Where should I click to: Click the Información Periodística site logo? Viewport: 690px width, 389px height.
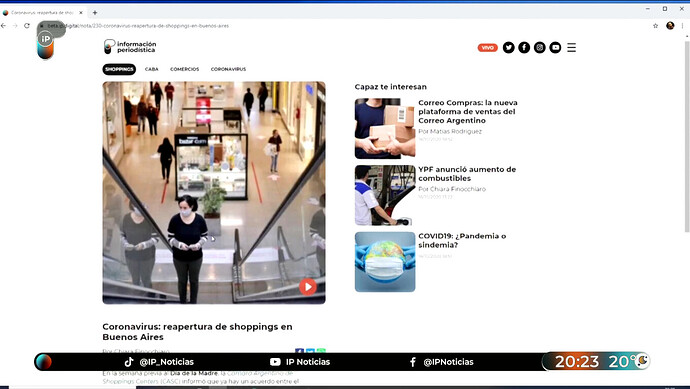130,47
